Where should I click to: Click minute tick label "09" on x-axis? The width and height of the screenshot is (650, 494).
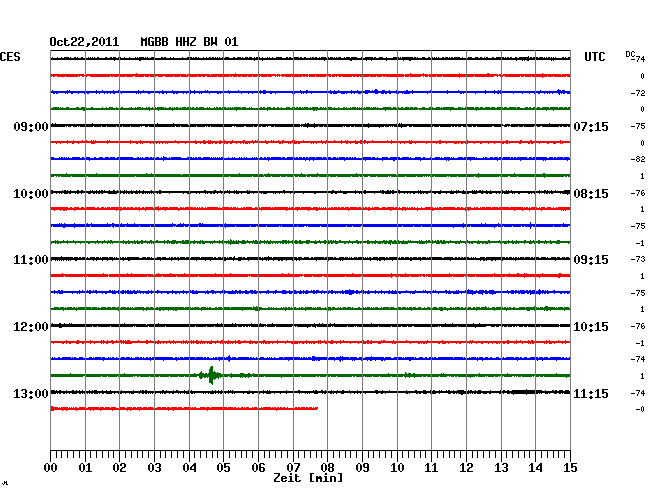coord(362,468)
